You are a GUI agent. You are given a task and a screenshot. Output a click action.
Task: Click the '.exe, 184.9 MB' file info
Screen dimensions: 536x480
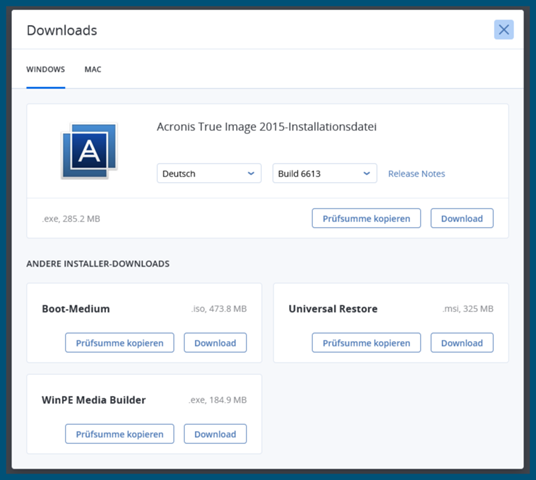[217, 400]
